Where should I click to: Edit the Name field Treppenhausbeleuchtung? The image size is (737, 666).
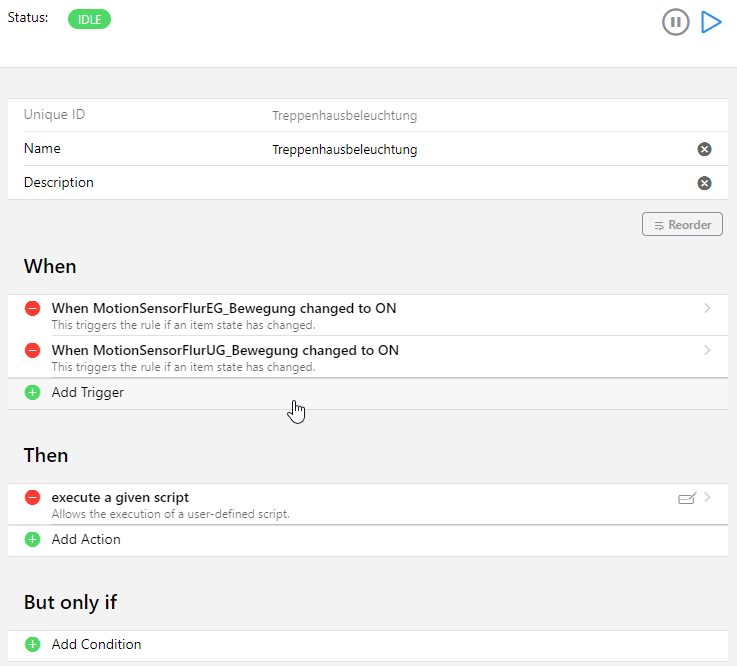(x=479, y=149)
